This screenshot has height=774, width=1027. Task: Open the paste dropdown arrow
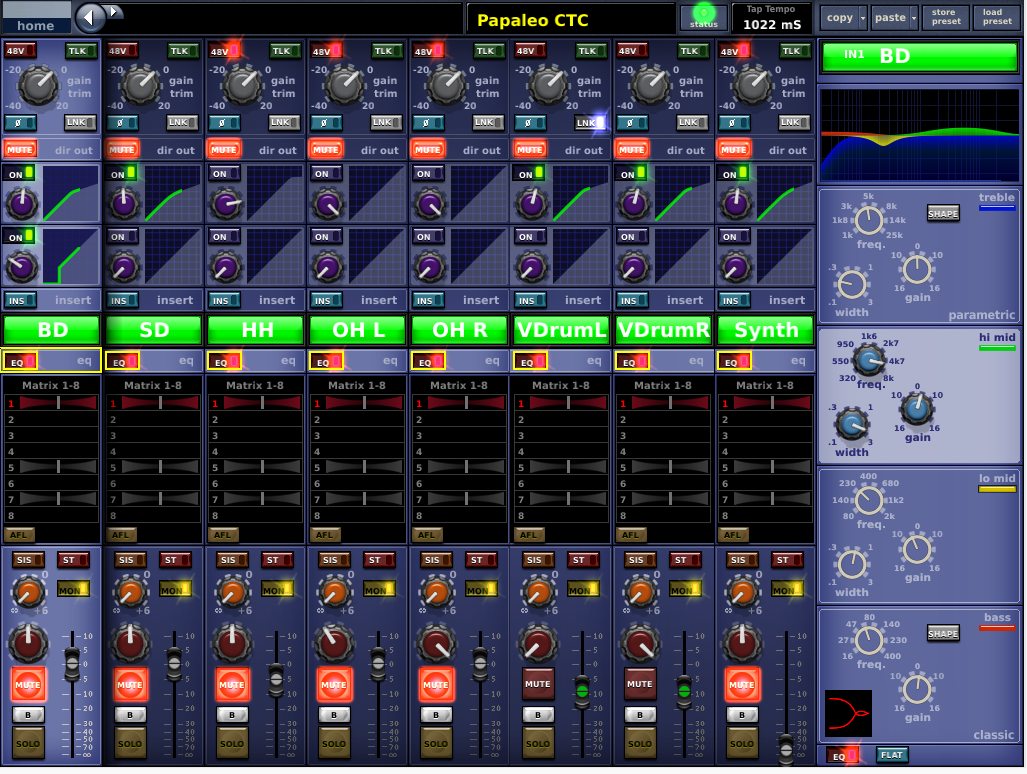click(913, 18)
